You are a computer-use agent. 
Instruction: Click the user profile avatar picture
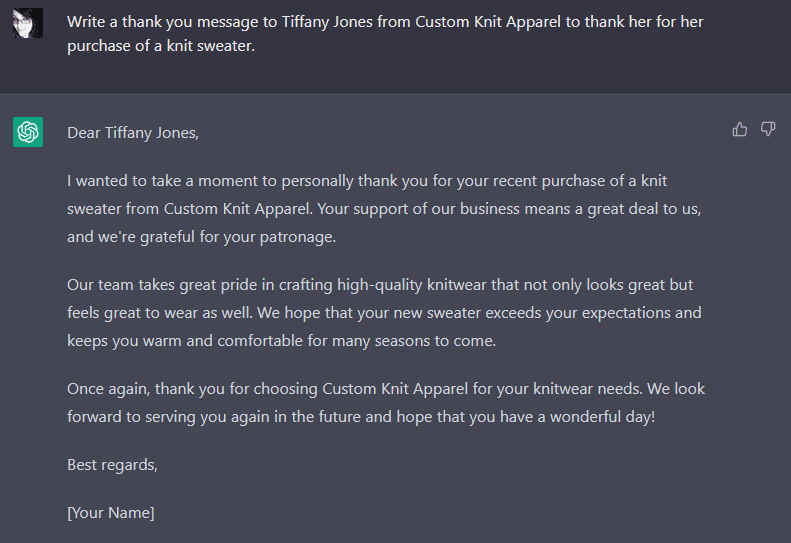(x=27, y=23)
